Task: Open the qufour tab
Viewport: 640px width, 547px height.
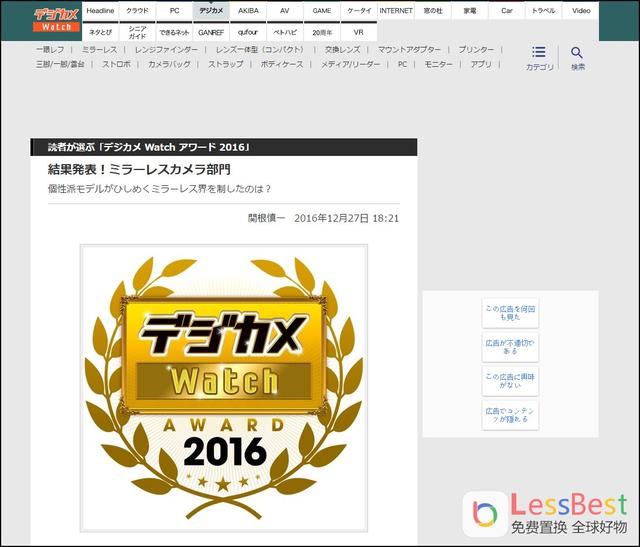Action: 248,32
